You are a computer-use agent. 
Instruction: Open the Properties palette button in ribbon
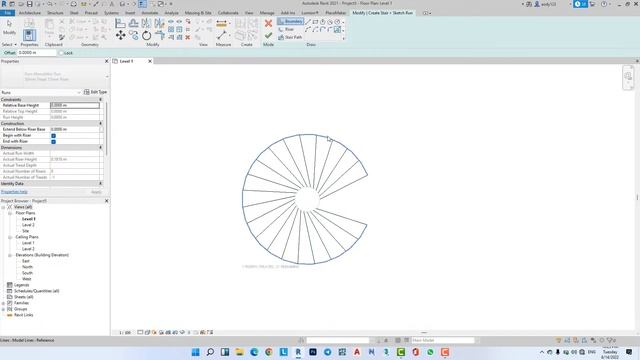point(29,35)
